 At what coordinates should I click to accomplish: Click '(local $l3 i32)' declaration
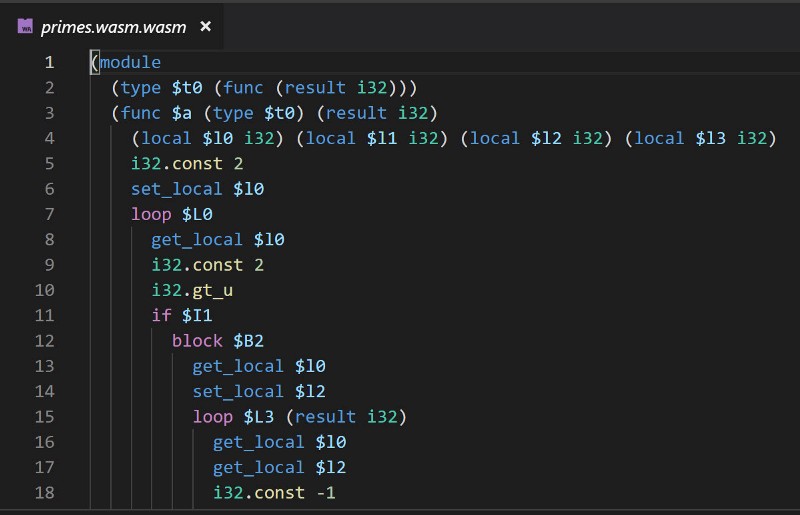coord(701,138)
